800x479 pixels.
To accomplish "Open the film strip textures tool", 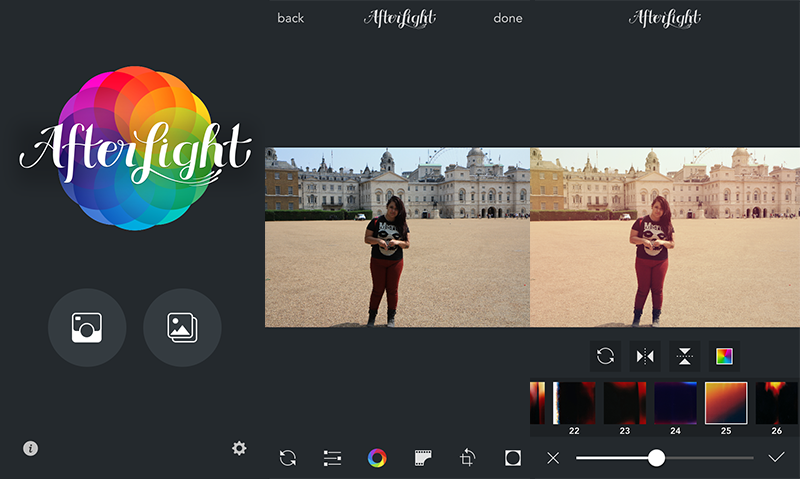I will tap(423, 458).
